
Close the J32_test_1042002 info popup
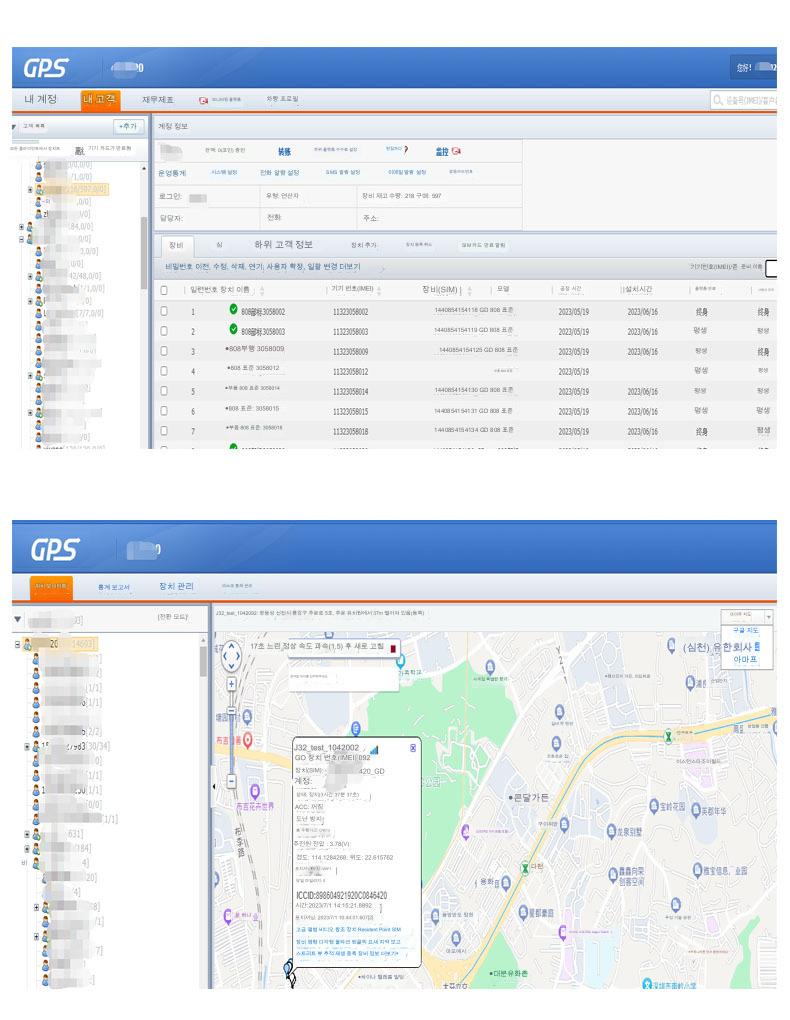point(413,747)
